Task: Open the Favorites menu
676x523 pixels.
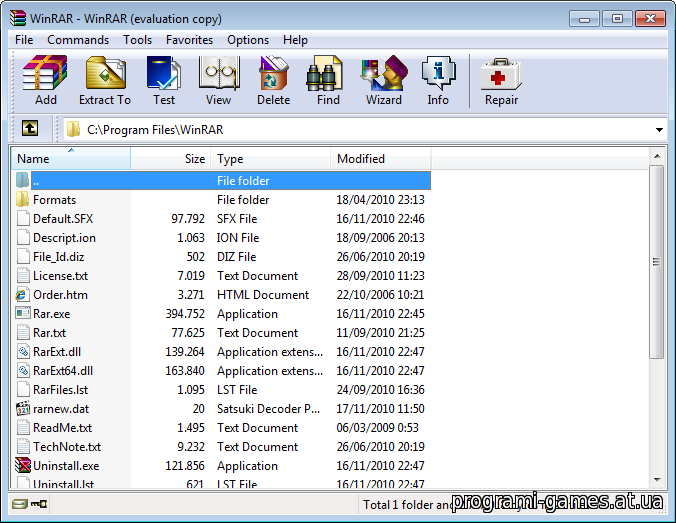Action: click(x=189, y=40)
